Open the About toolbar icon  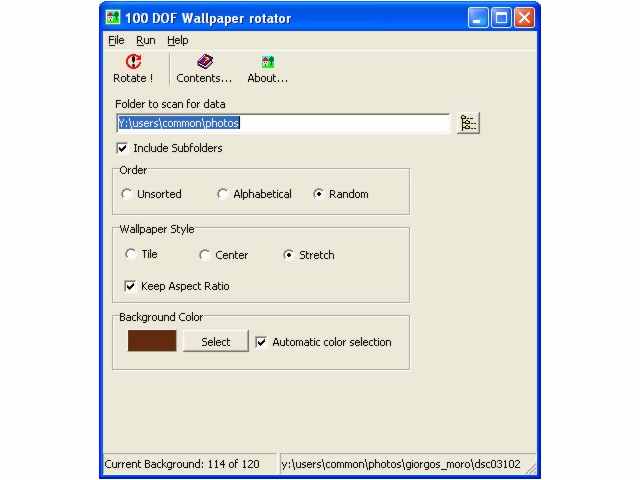[x=268, y=62]
